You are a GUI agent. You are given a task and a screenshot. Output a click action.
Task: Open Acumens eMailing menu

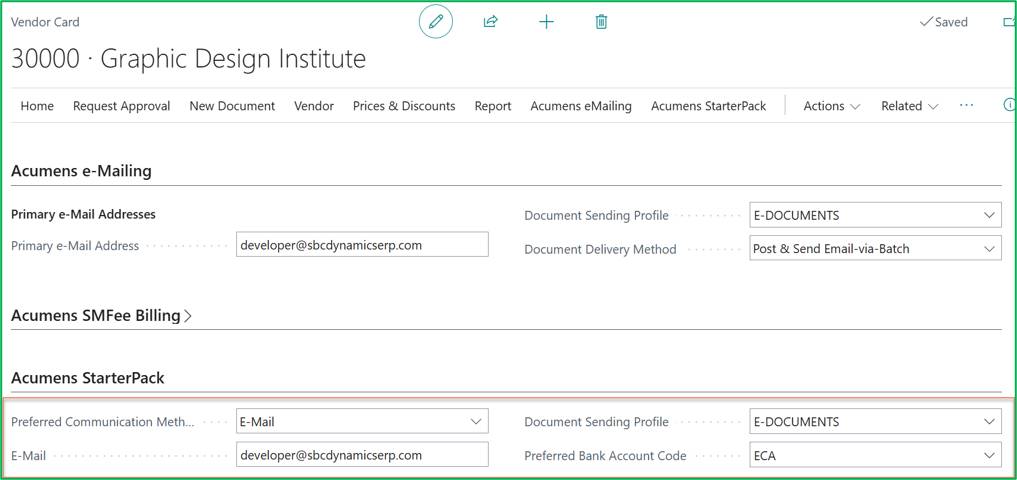tap(581, 106)
